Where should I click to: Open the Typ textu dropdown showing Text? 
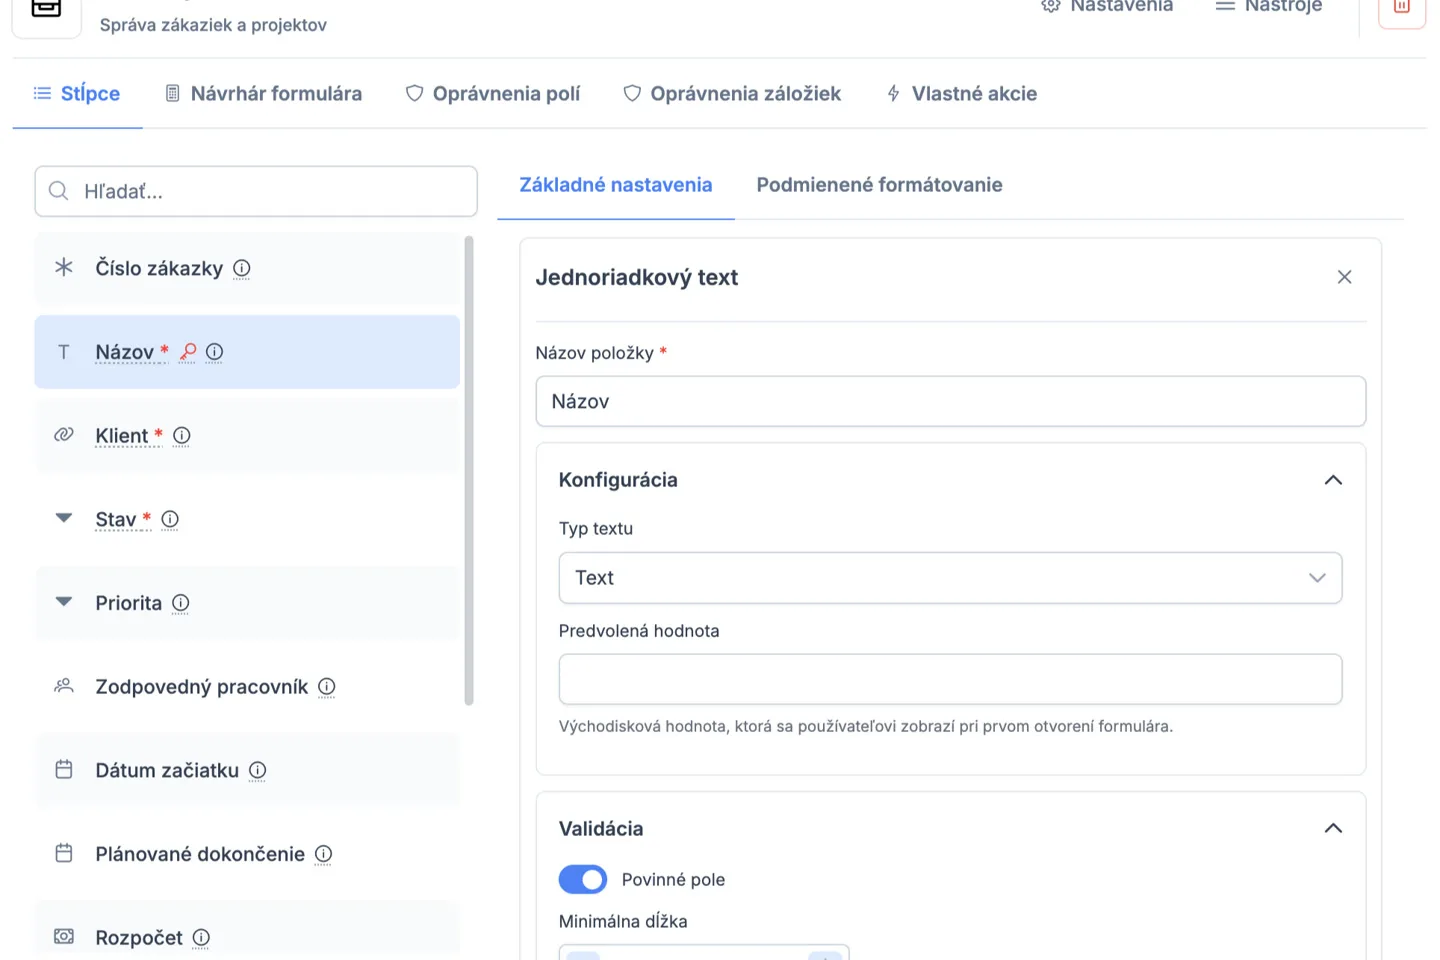tap(949, 578)
